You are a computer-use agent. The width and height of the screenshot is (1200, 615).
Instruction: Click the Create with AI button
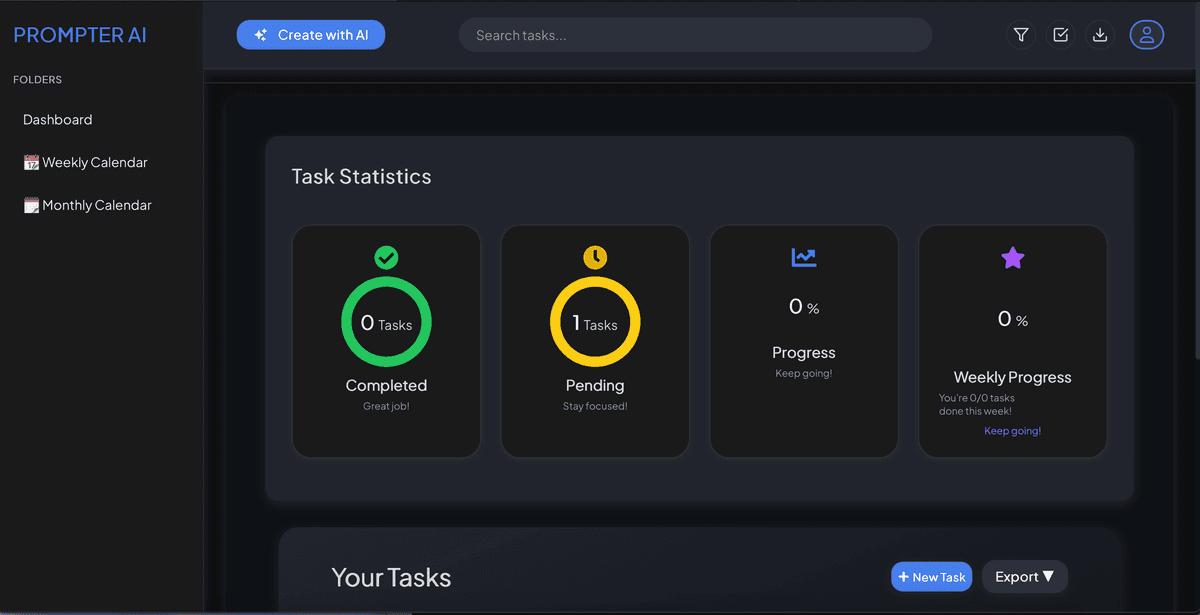310,34
